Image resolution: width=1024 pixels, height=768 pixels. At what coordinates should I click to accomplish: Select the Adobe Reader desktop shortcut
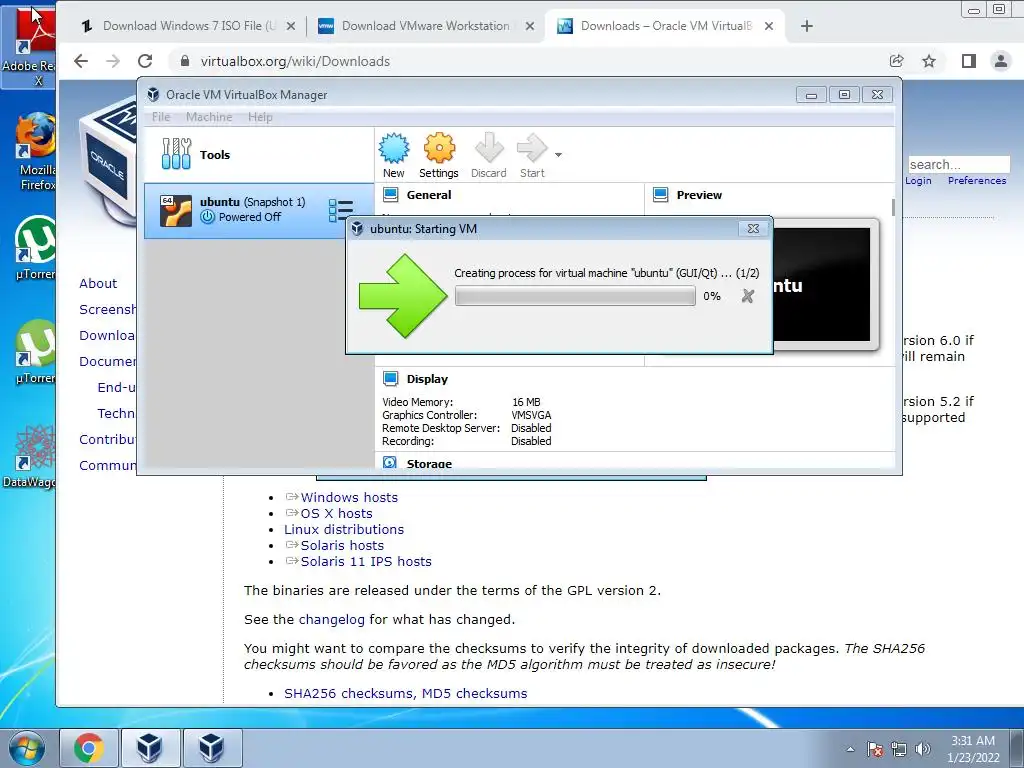[x=30, y=47]
